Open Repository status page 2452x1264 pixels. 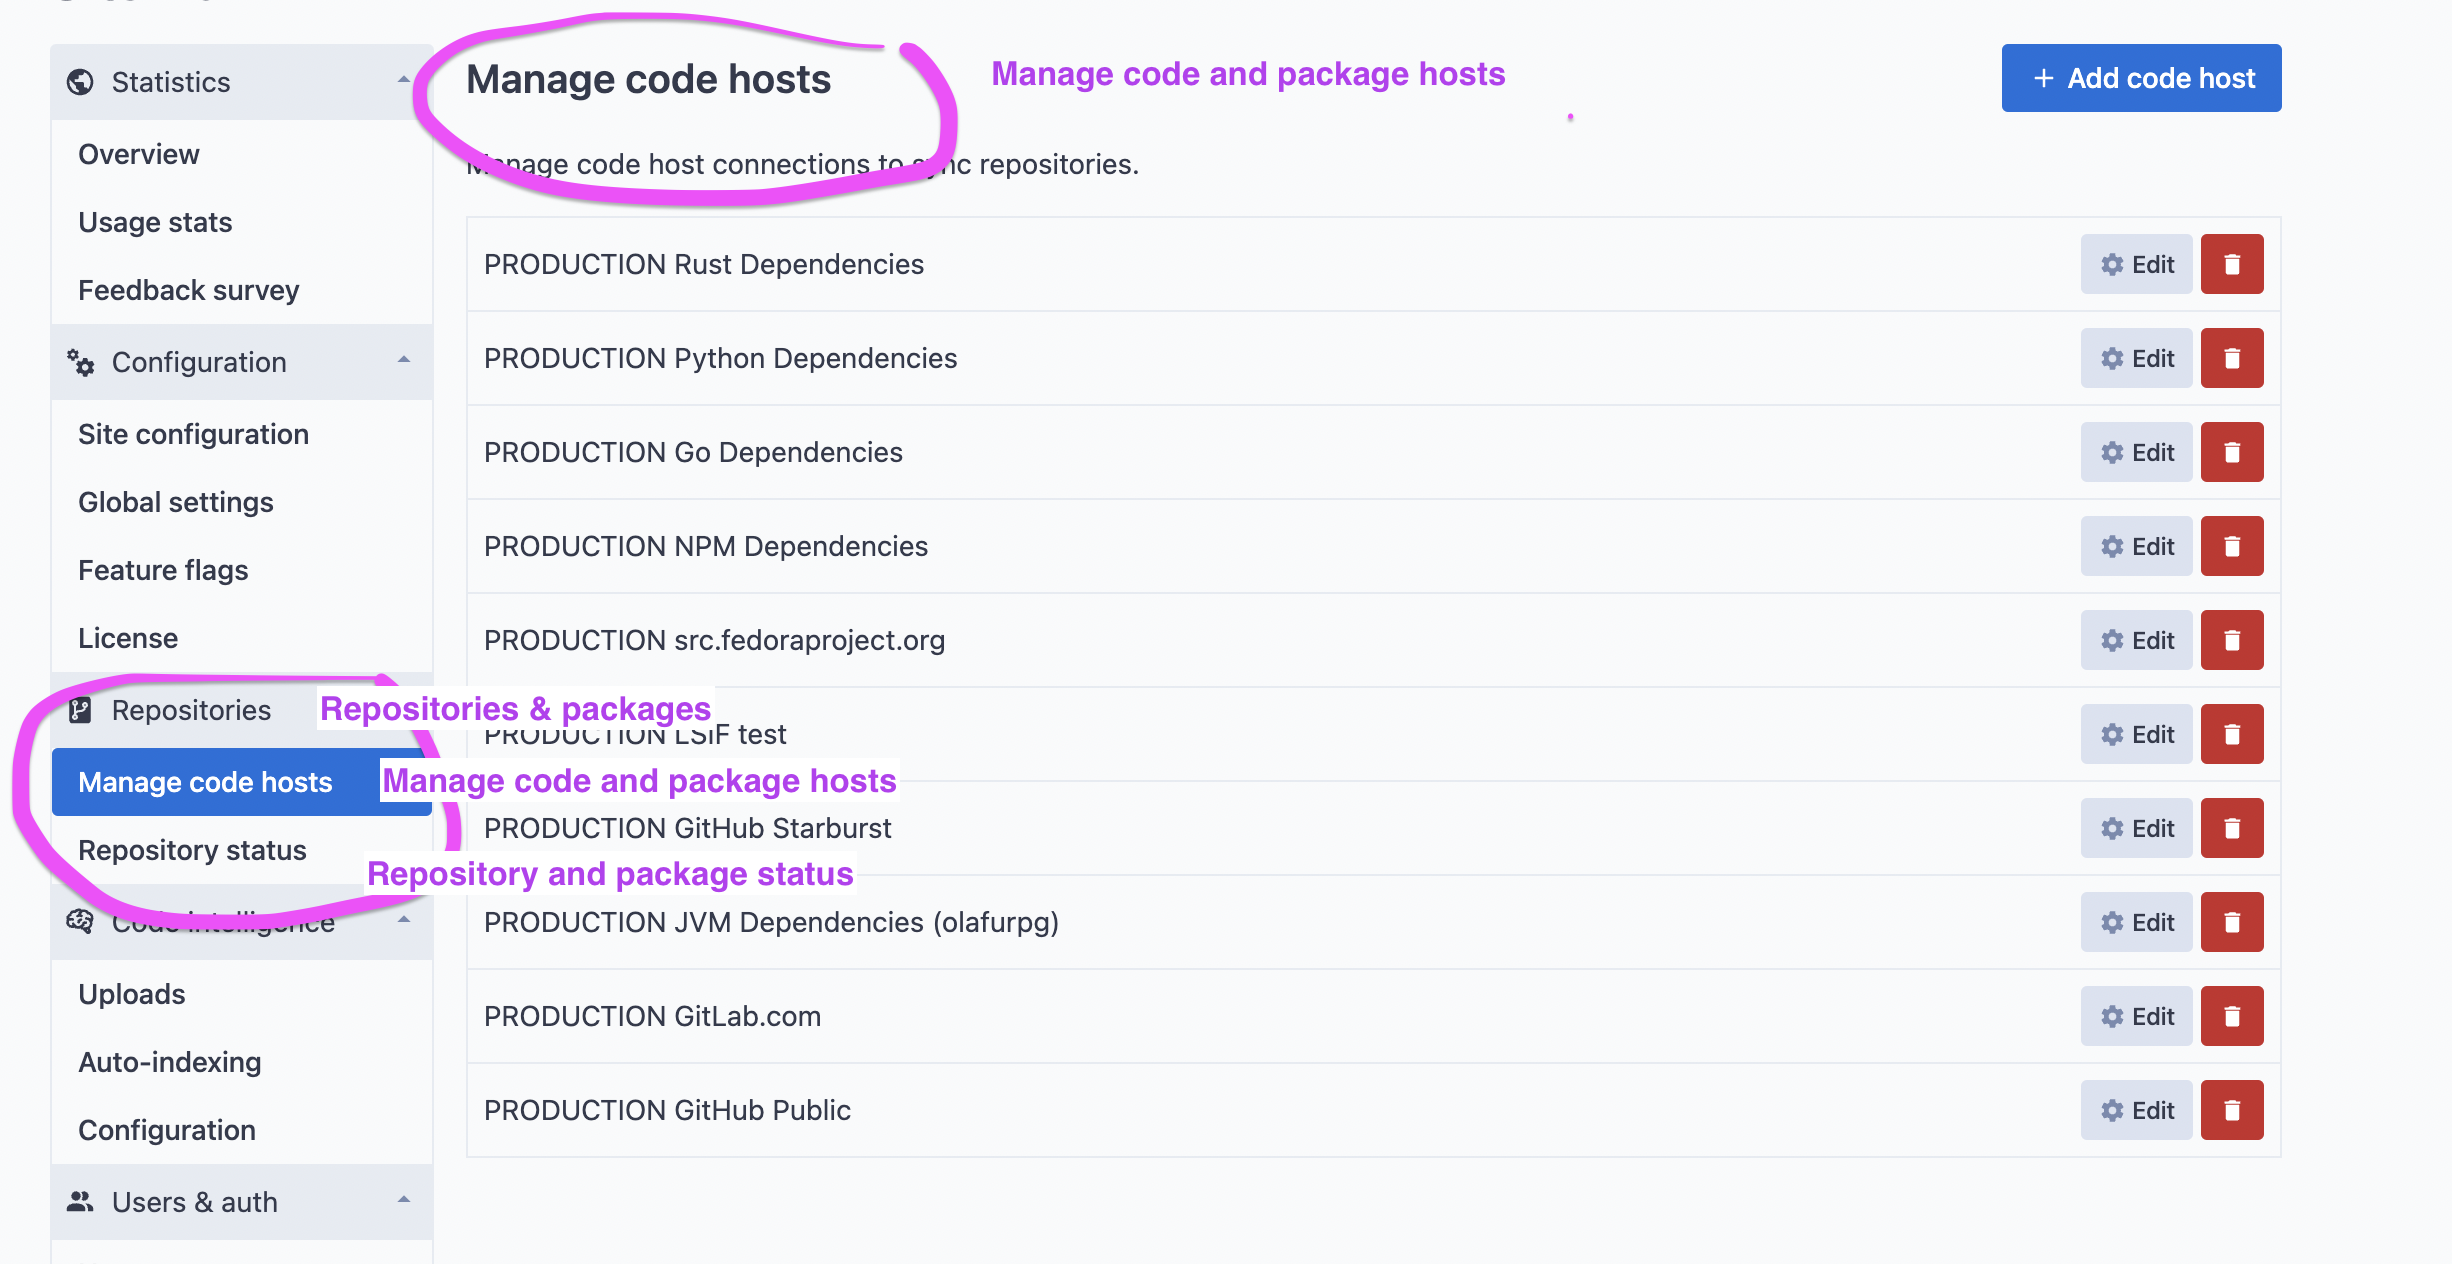point(192,850)
